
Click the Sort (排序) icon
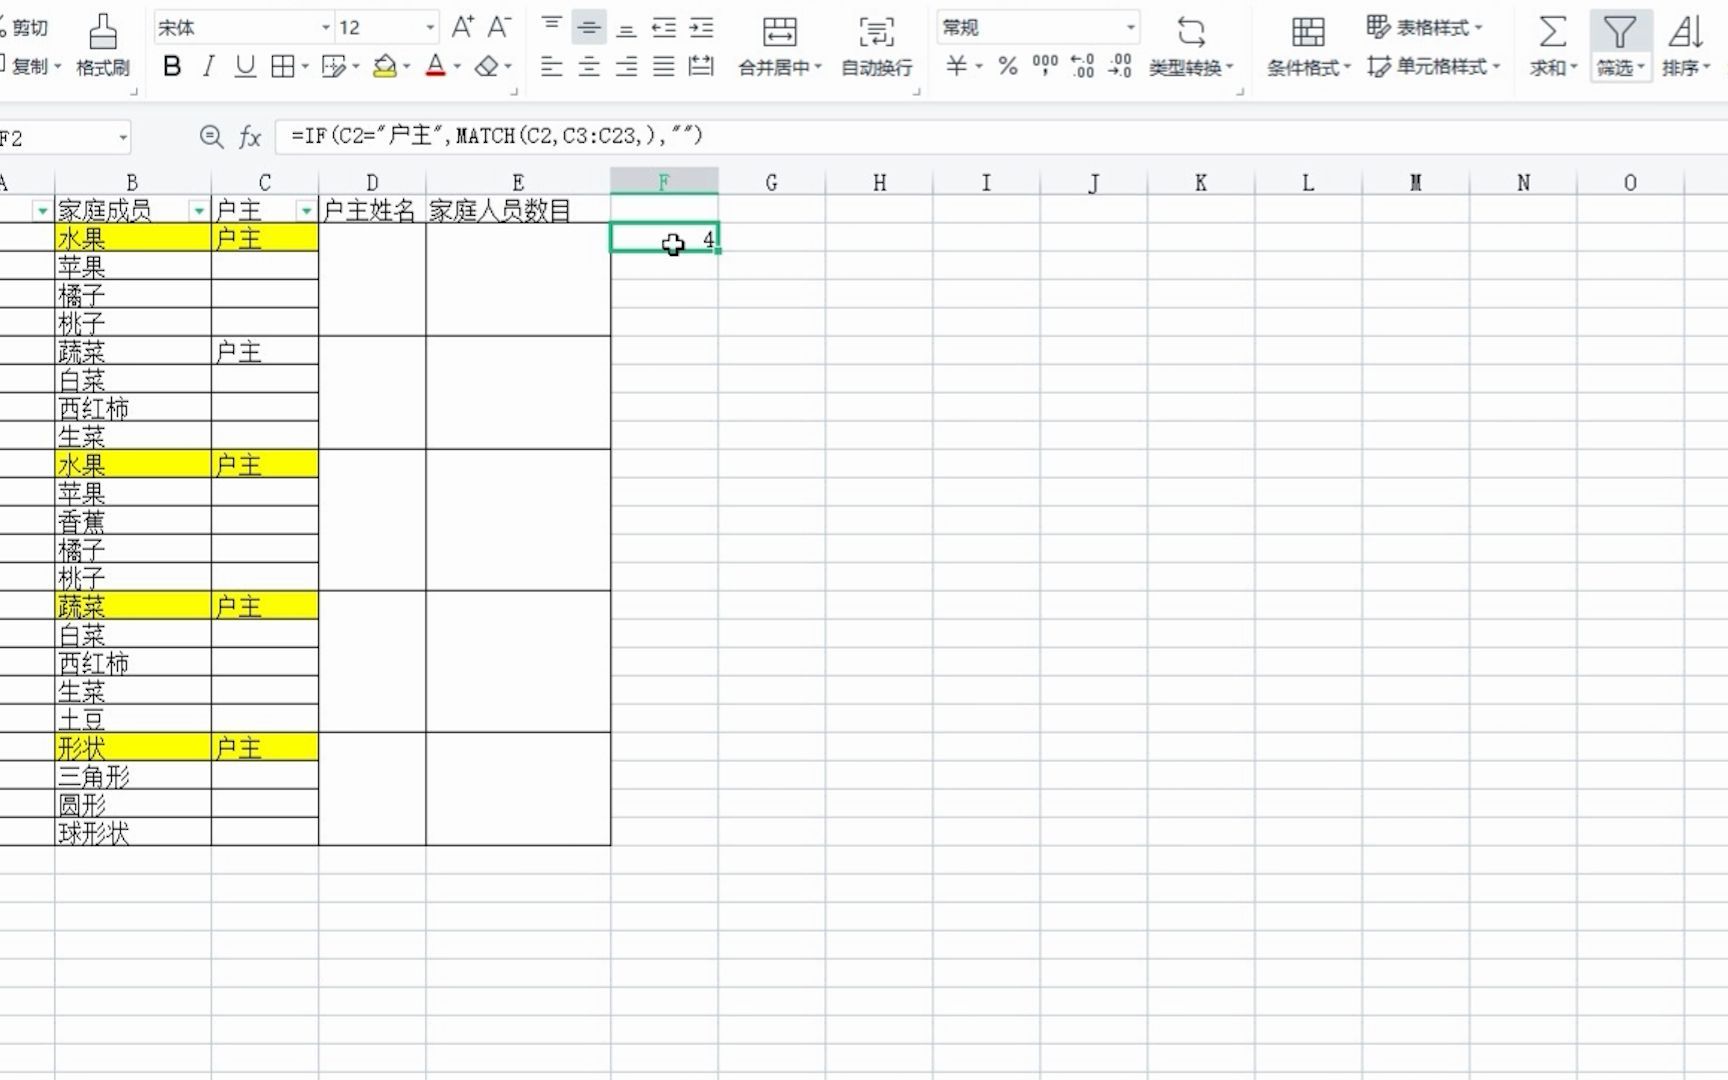tap(1685, 32)
